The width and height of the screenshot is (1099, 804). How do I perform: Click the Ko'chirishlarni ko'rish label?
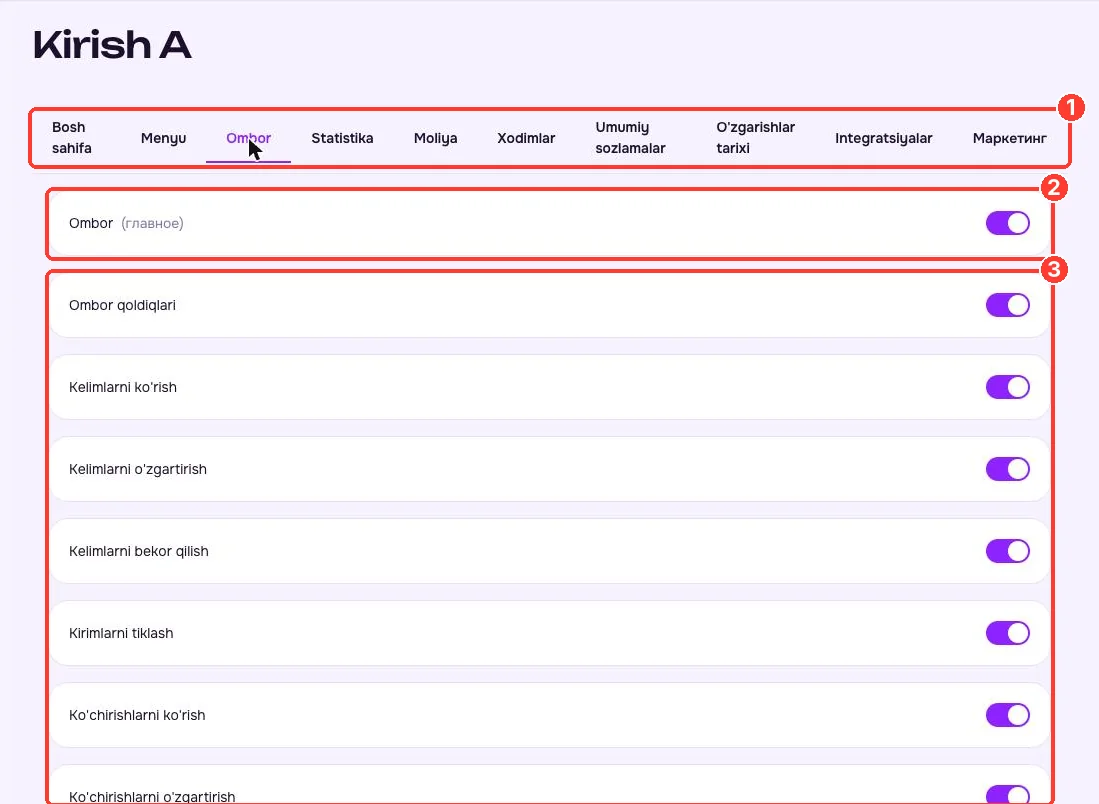pyautogui.click(x=137, y=715)
